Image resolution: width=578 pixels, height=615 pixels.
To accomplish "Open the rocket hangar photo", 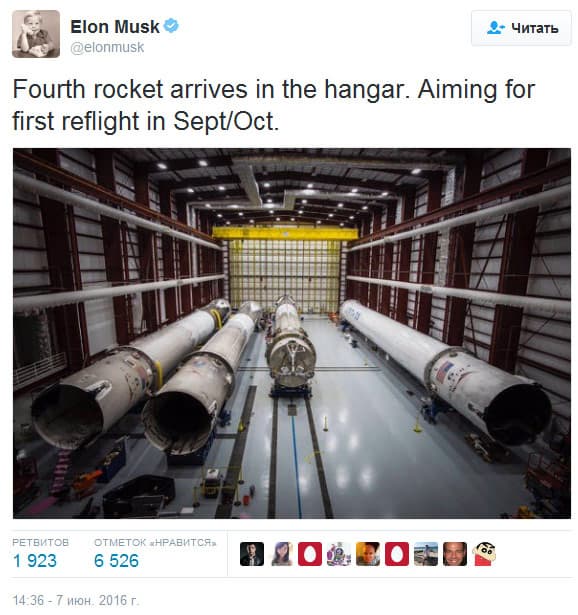I will click(292, 333).
